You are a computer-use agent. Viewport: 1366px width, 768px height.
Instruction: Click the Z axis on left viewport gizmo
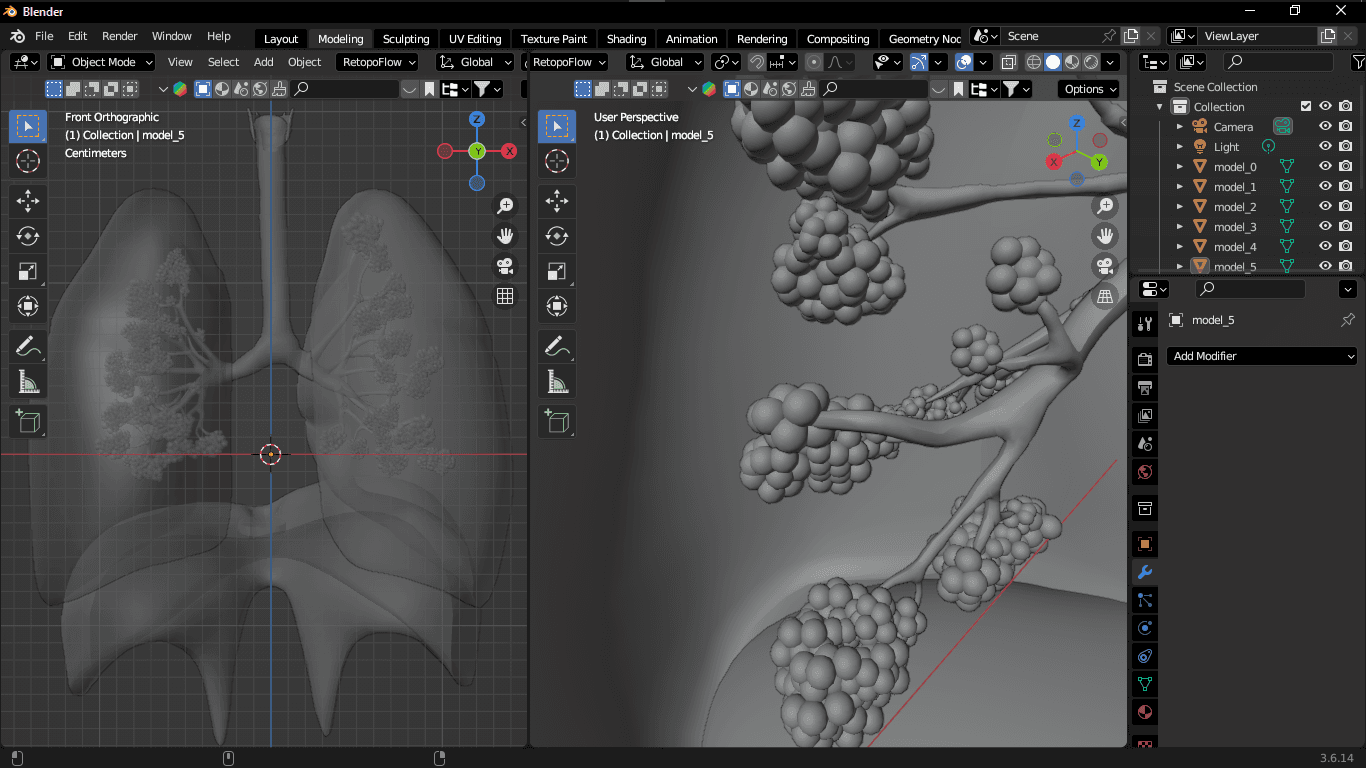[x=477, y=119]
